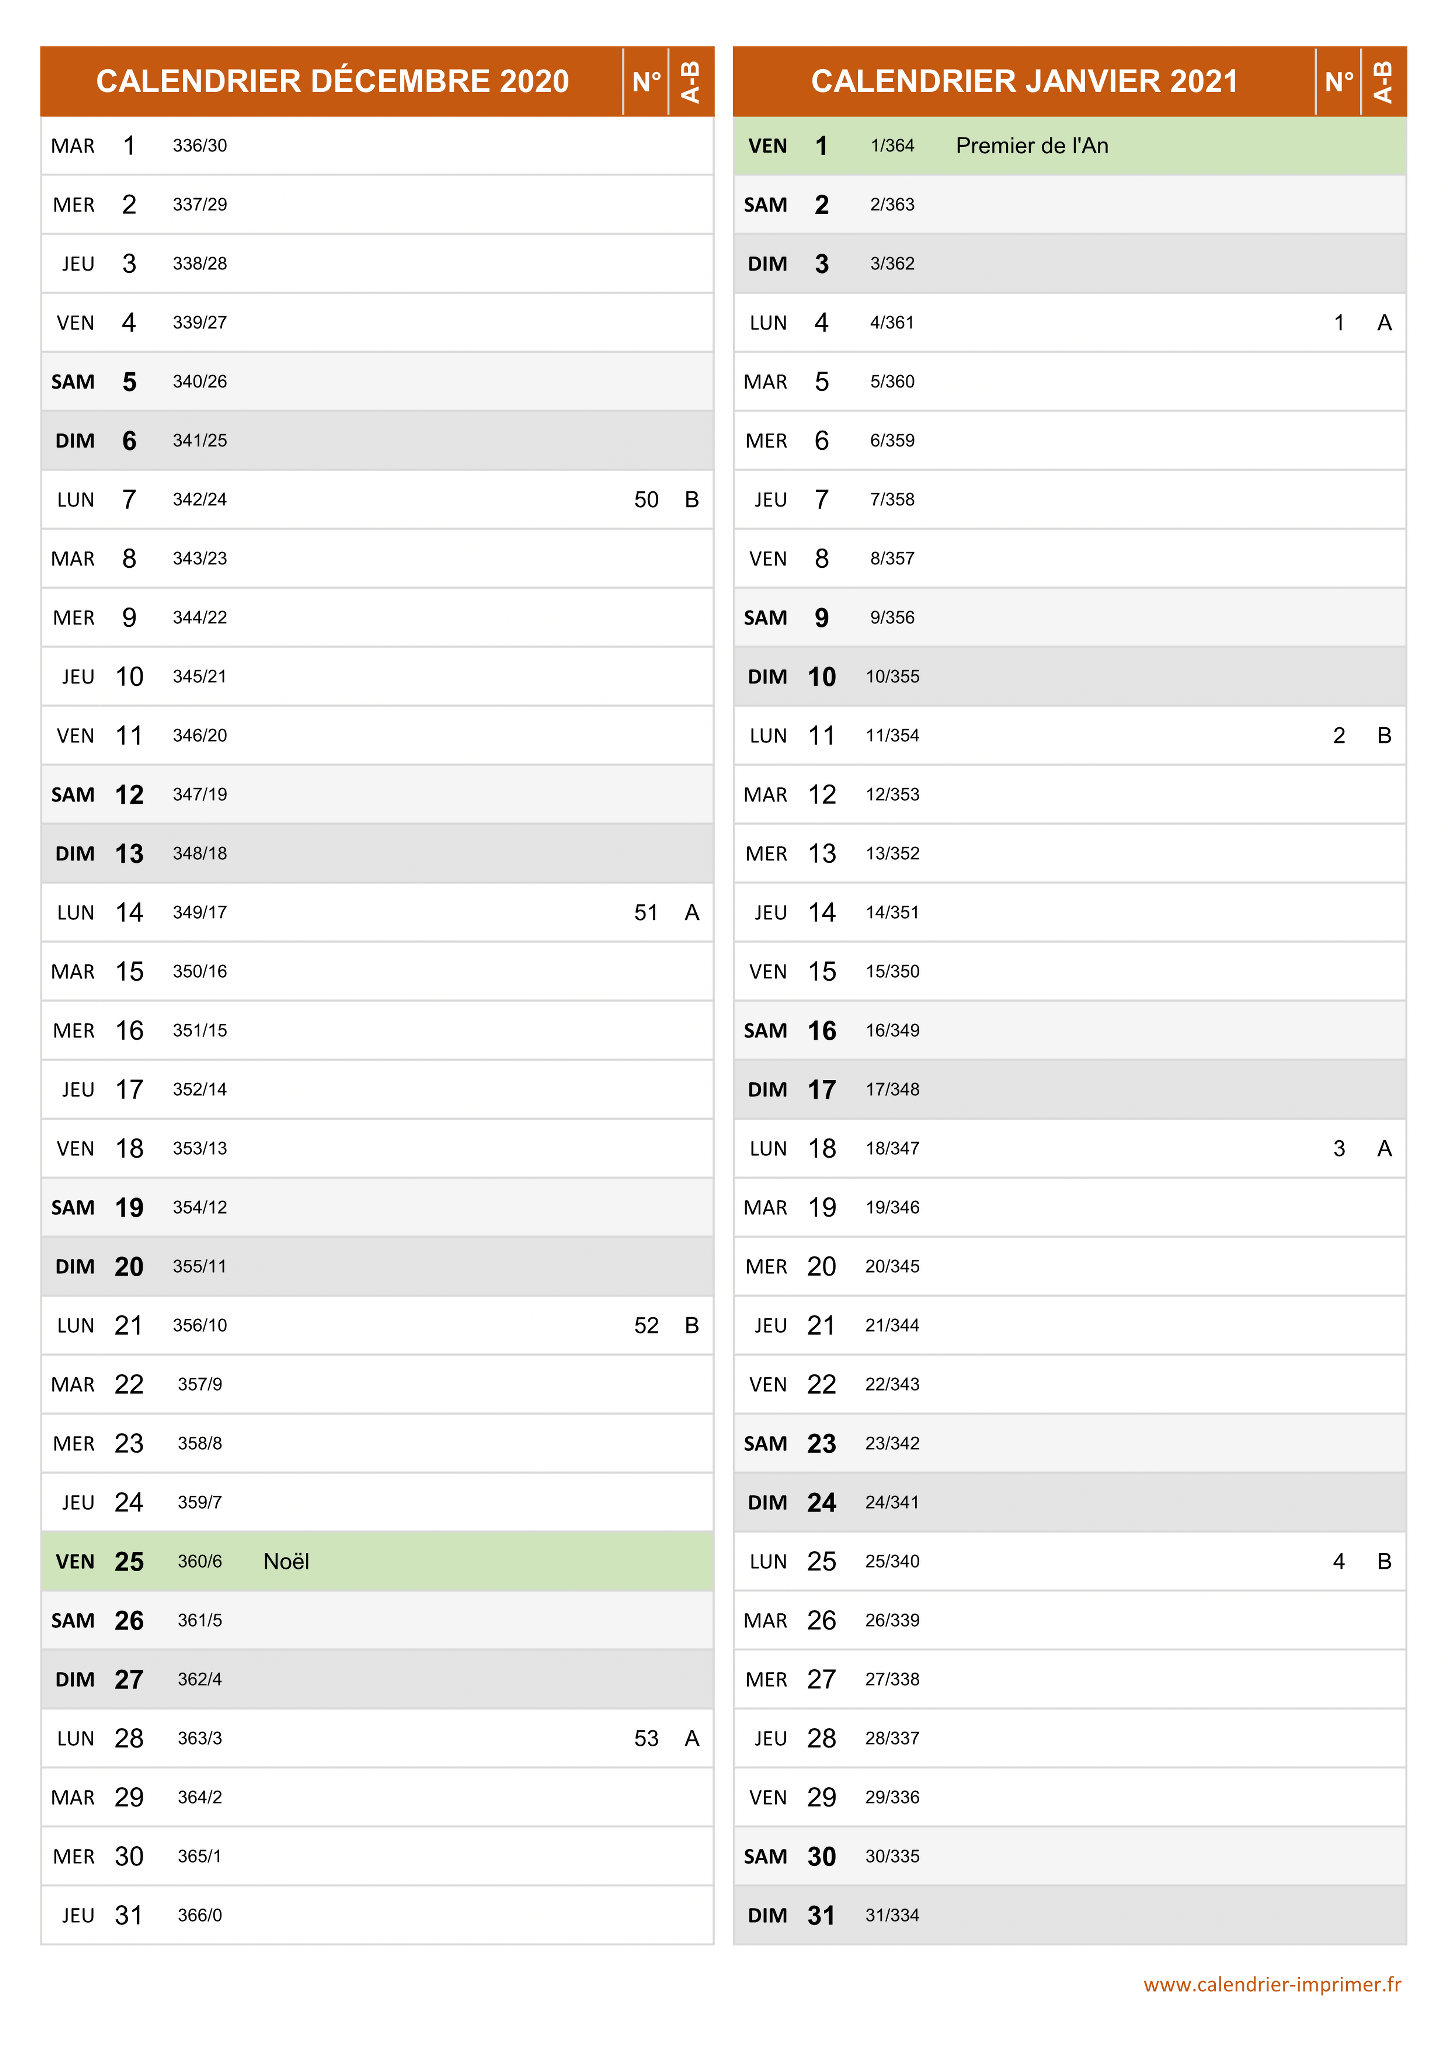Select the A letter on December 14
This screenshot has height=2048, width=1448.
point(691,913)
